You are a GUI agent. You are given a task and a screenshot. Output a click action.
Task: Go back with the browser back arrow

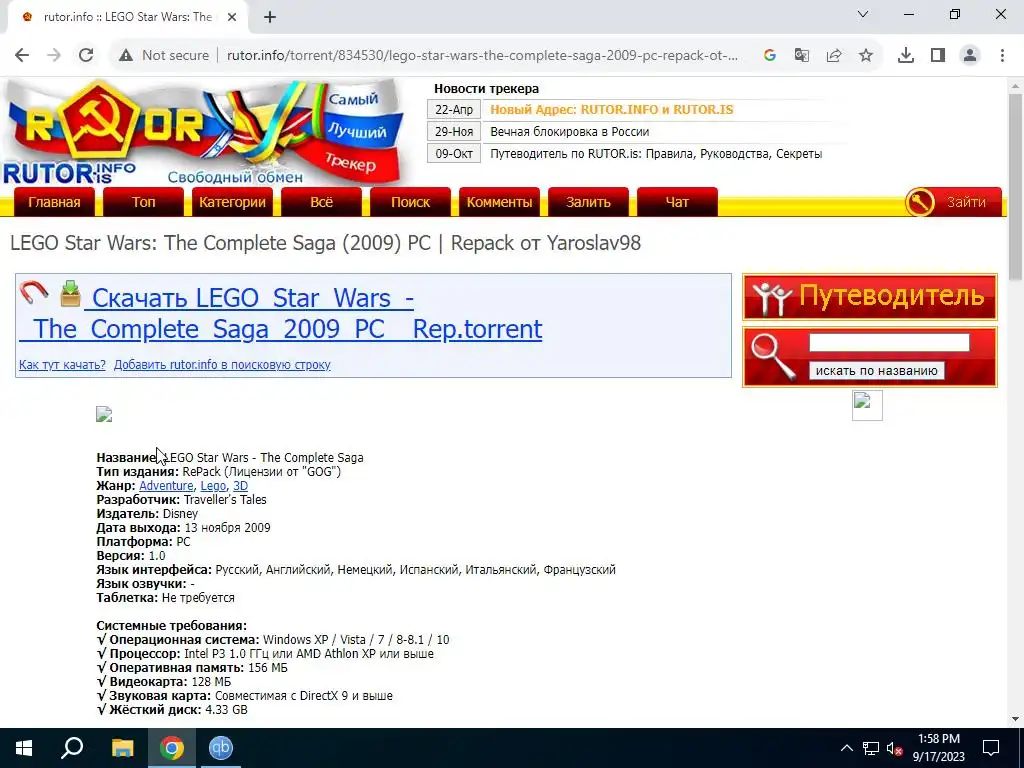[x=22, y=56]
